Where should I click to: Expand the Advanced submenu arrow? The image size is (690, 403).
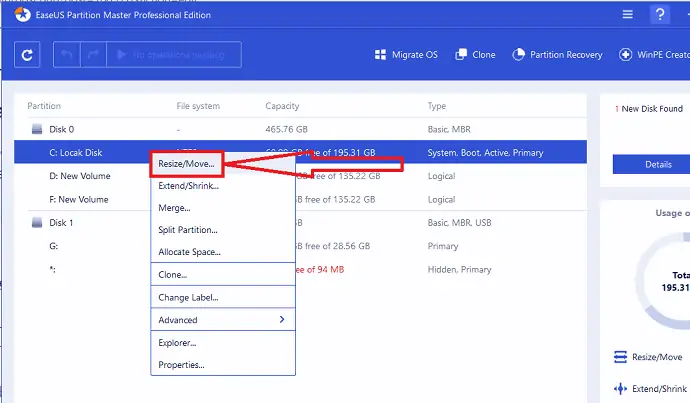click(282, 319)
